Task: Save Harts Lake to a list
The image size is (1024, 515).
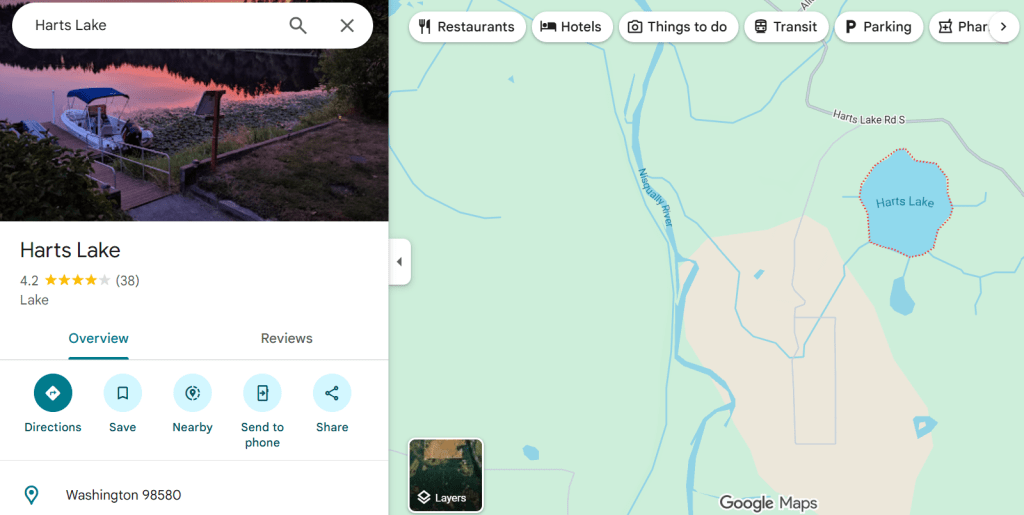Action: (123, 393)
